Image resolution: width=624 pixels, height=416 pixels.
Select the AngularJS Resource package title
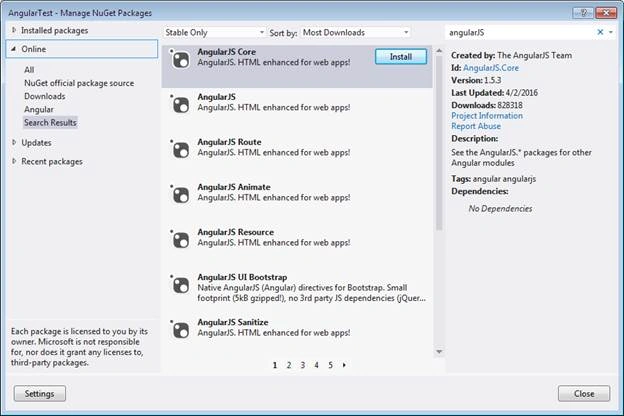236,232
